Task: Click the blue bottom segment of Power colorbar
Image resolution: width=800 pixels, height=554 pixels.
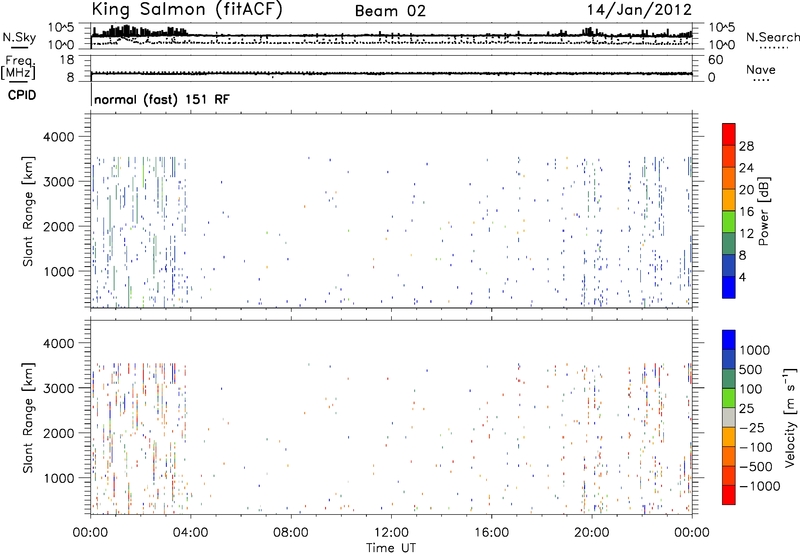Action: pyautogui.click(x=729, y=287)
